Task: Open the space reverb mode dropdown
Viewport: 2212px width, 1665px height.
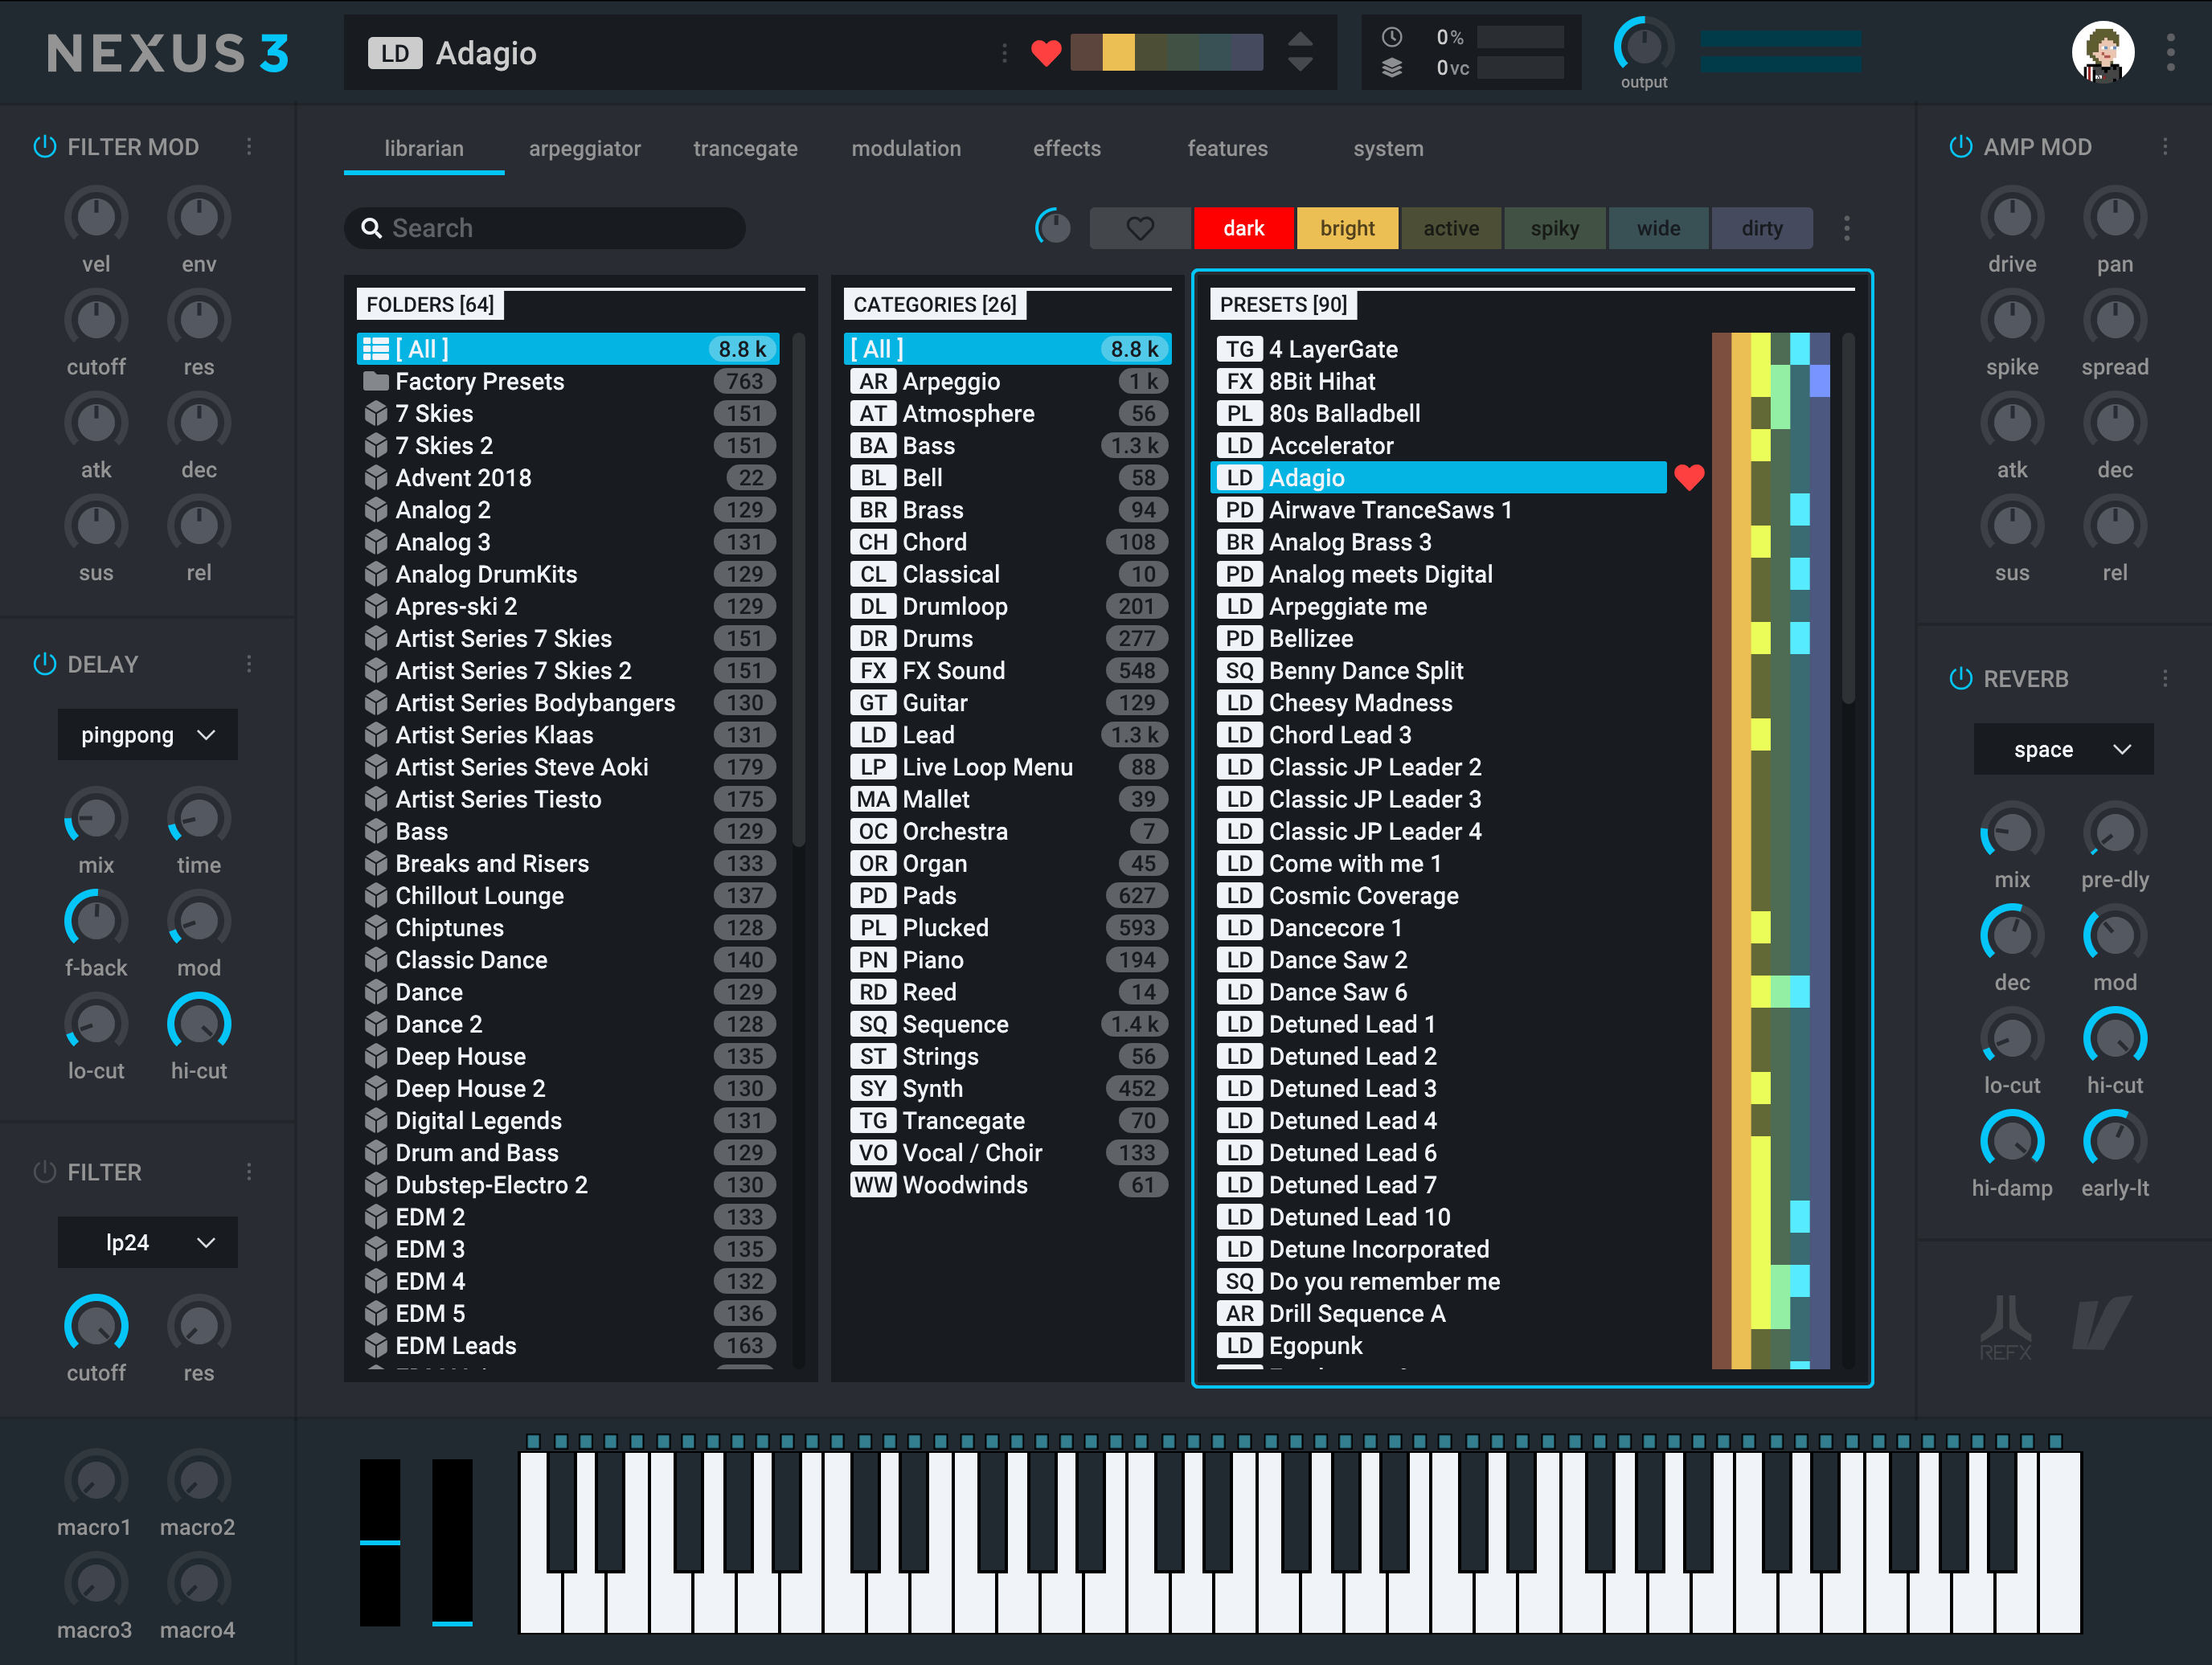Action: [x=2063, y=749]
